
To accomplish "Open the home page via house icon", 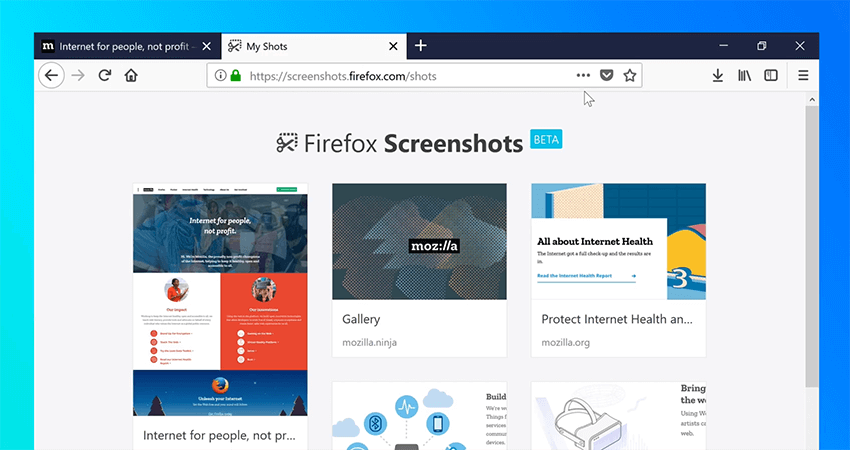I will (131, 75).
